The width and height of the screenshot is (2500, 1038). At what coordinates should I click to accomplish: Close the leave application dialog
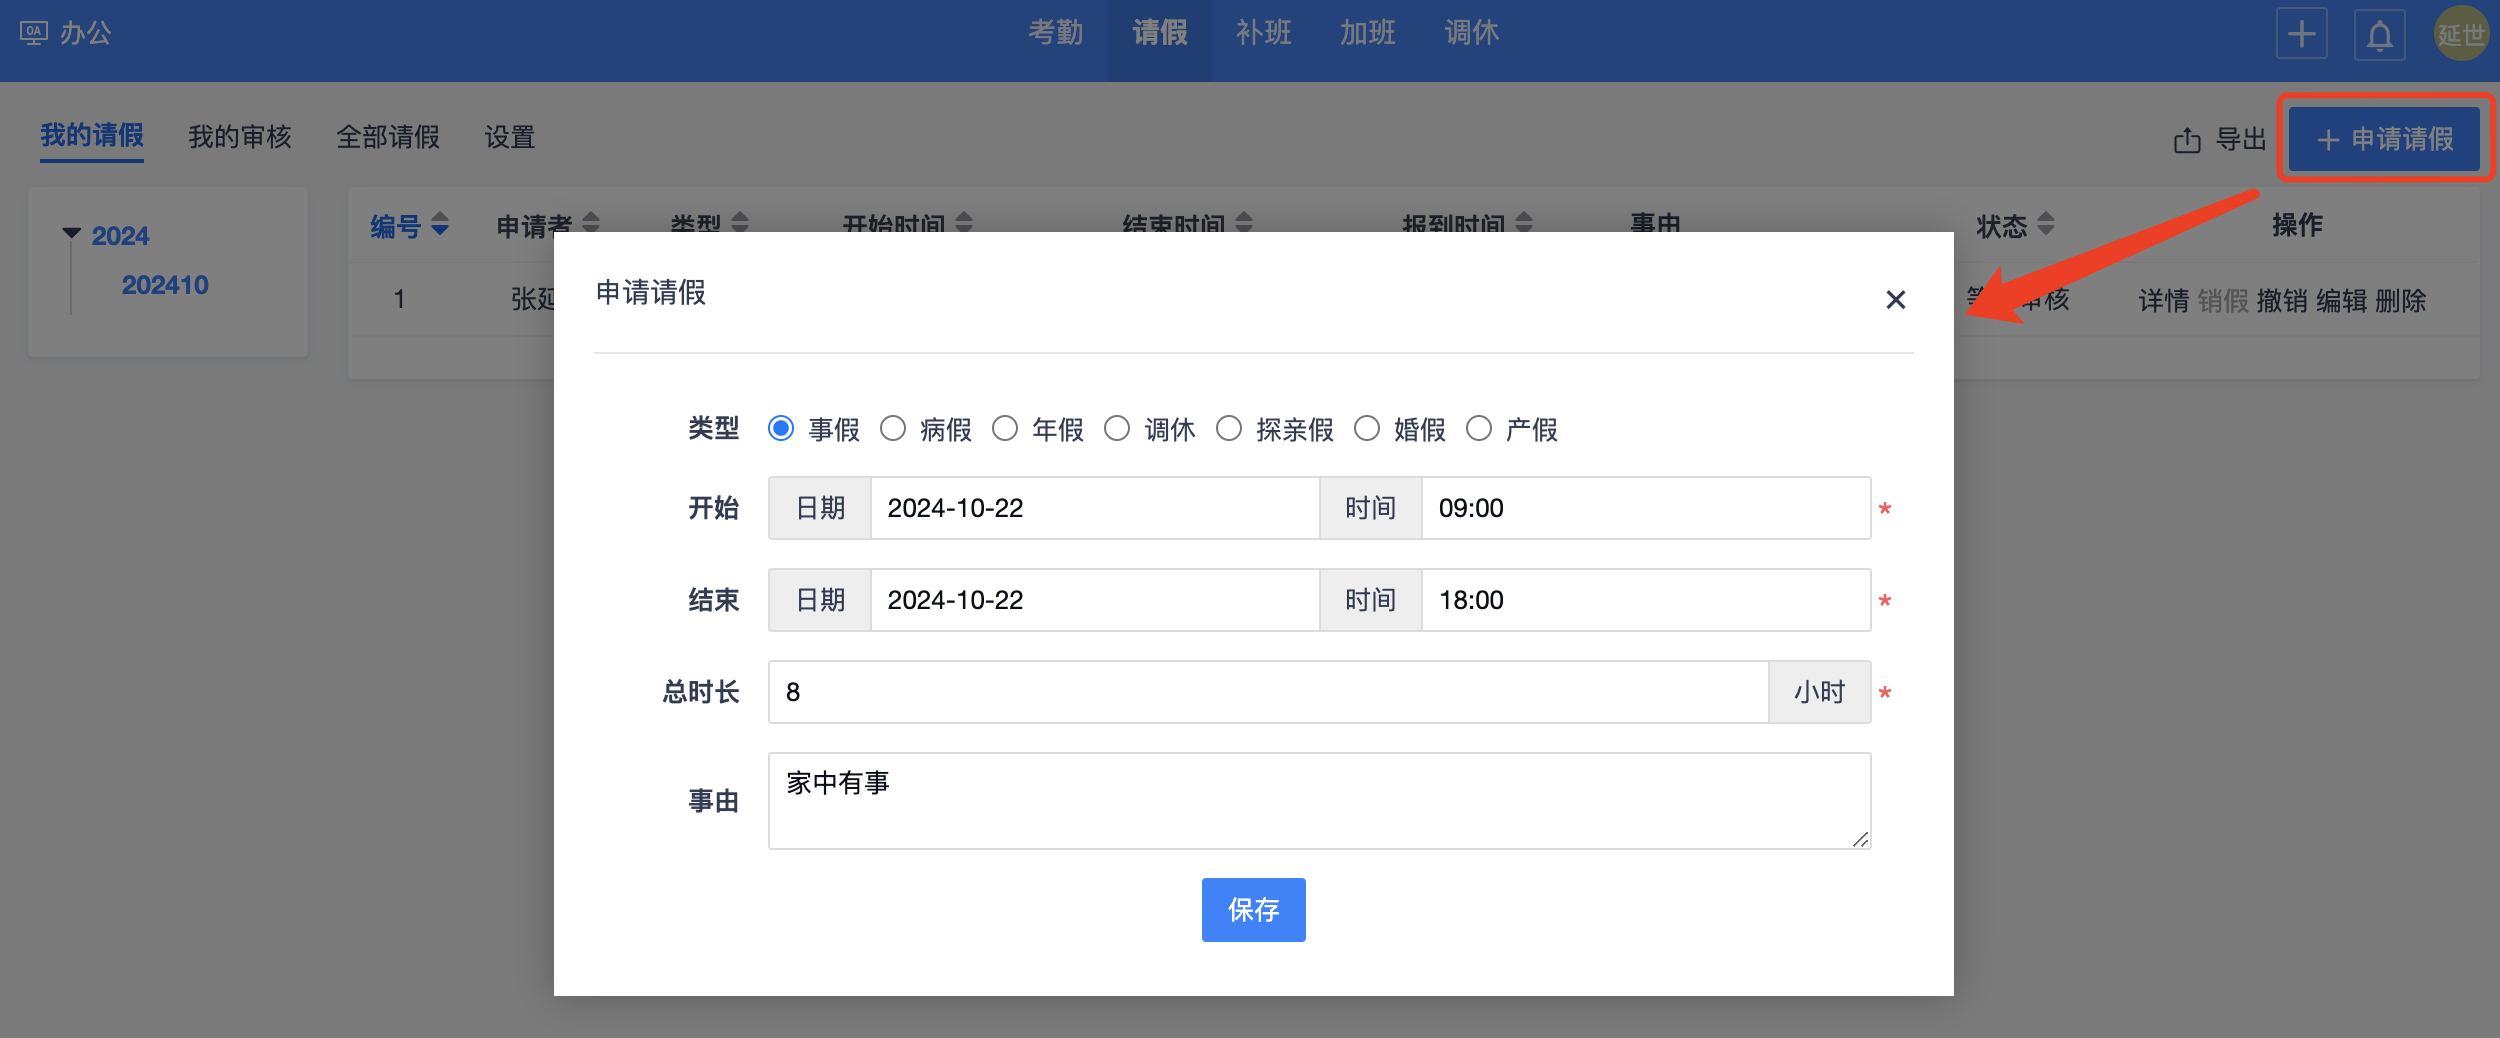tap(1894, 300)
